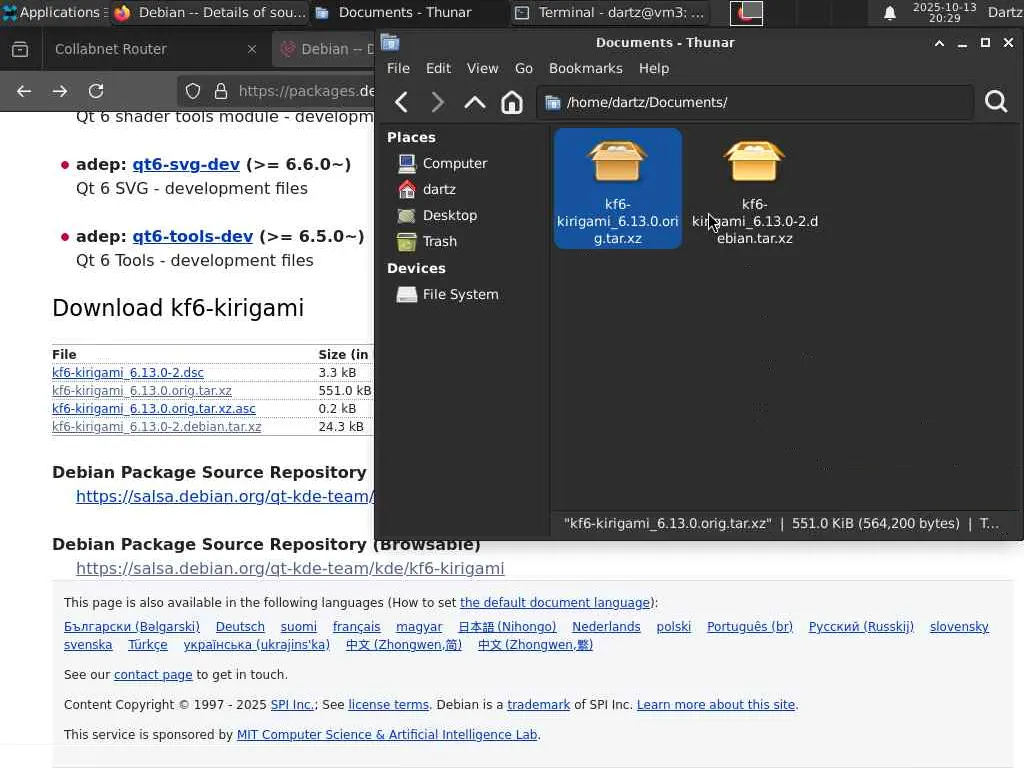Select kf6-kirigami_6.13.0-2.debian.tar.xz file icon in Thunar
1024x768 pixels.
tap(754, 162)
